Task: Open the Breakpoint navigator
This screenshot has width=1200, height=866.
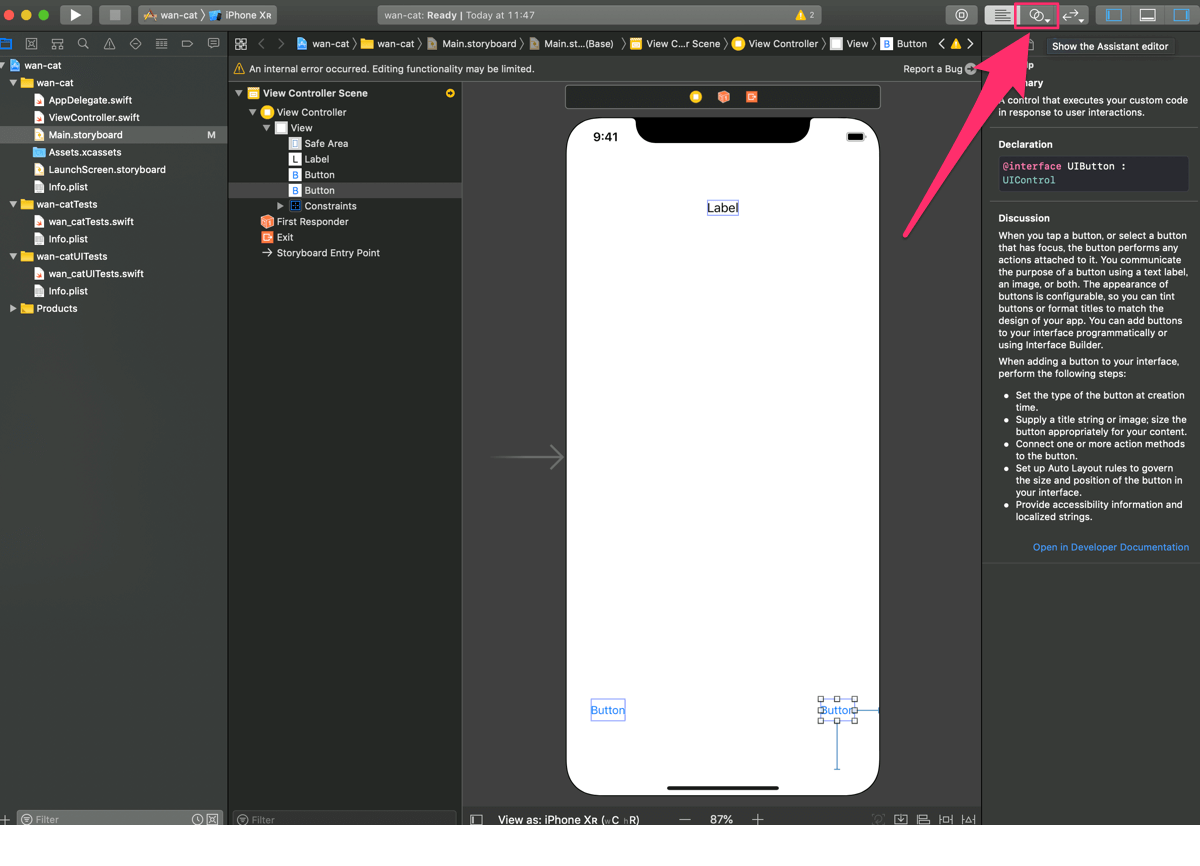Action: [x=187, y=44]
